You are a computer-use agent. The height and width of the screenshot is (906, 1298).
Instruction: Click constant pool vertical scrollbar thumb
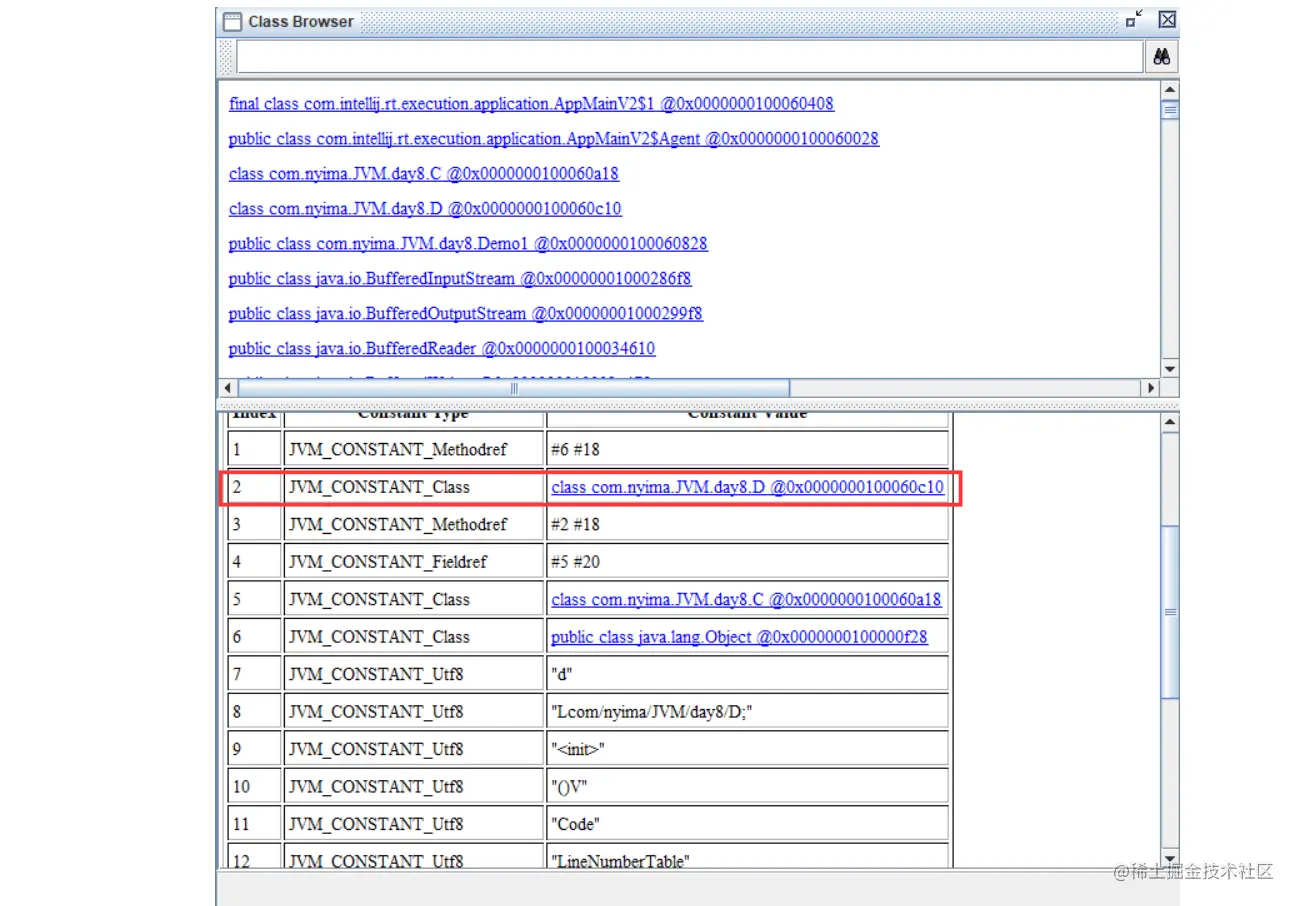pos(1169,610)
